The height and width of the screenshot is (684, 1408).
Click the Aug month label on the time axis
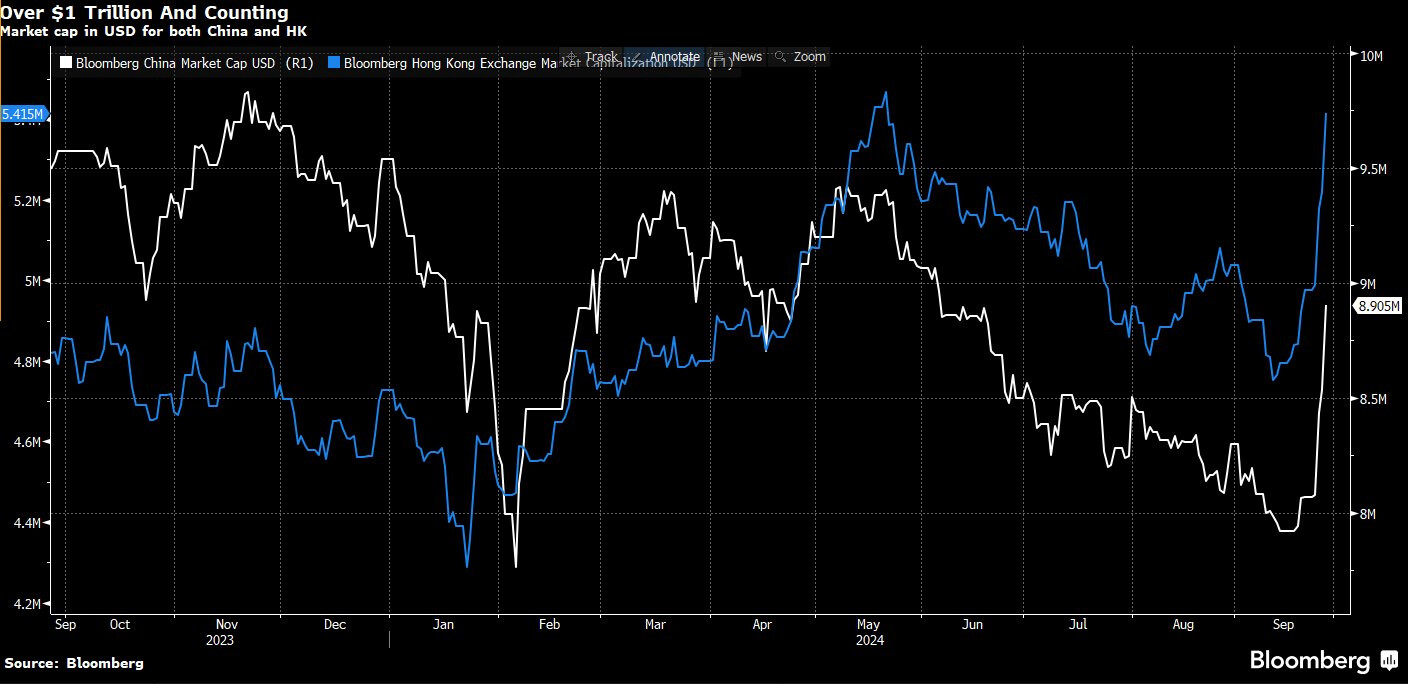(x=1183, y=625)
